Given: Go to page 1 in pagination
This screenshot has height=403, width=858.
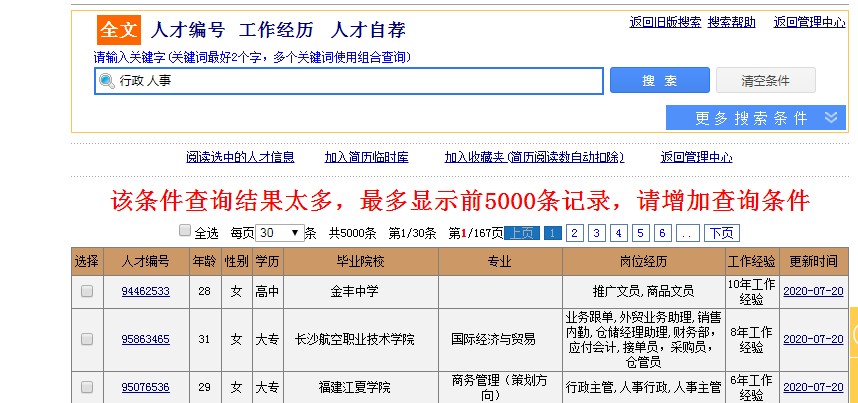Looking at the screenshot, I should [x=553, y=233].
